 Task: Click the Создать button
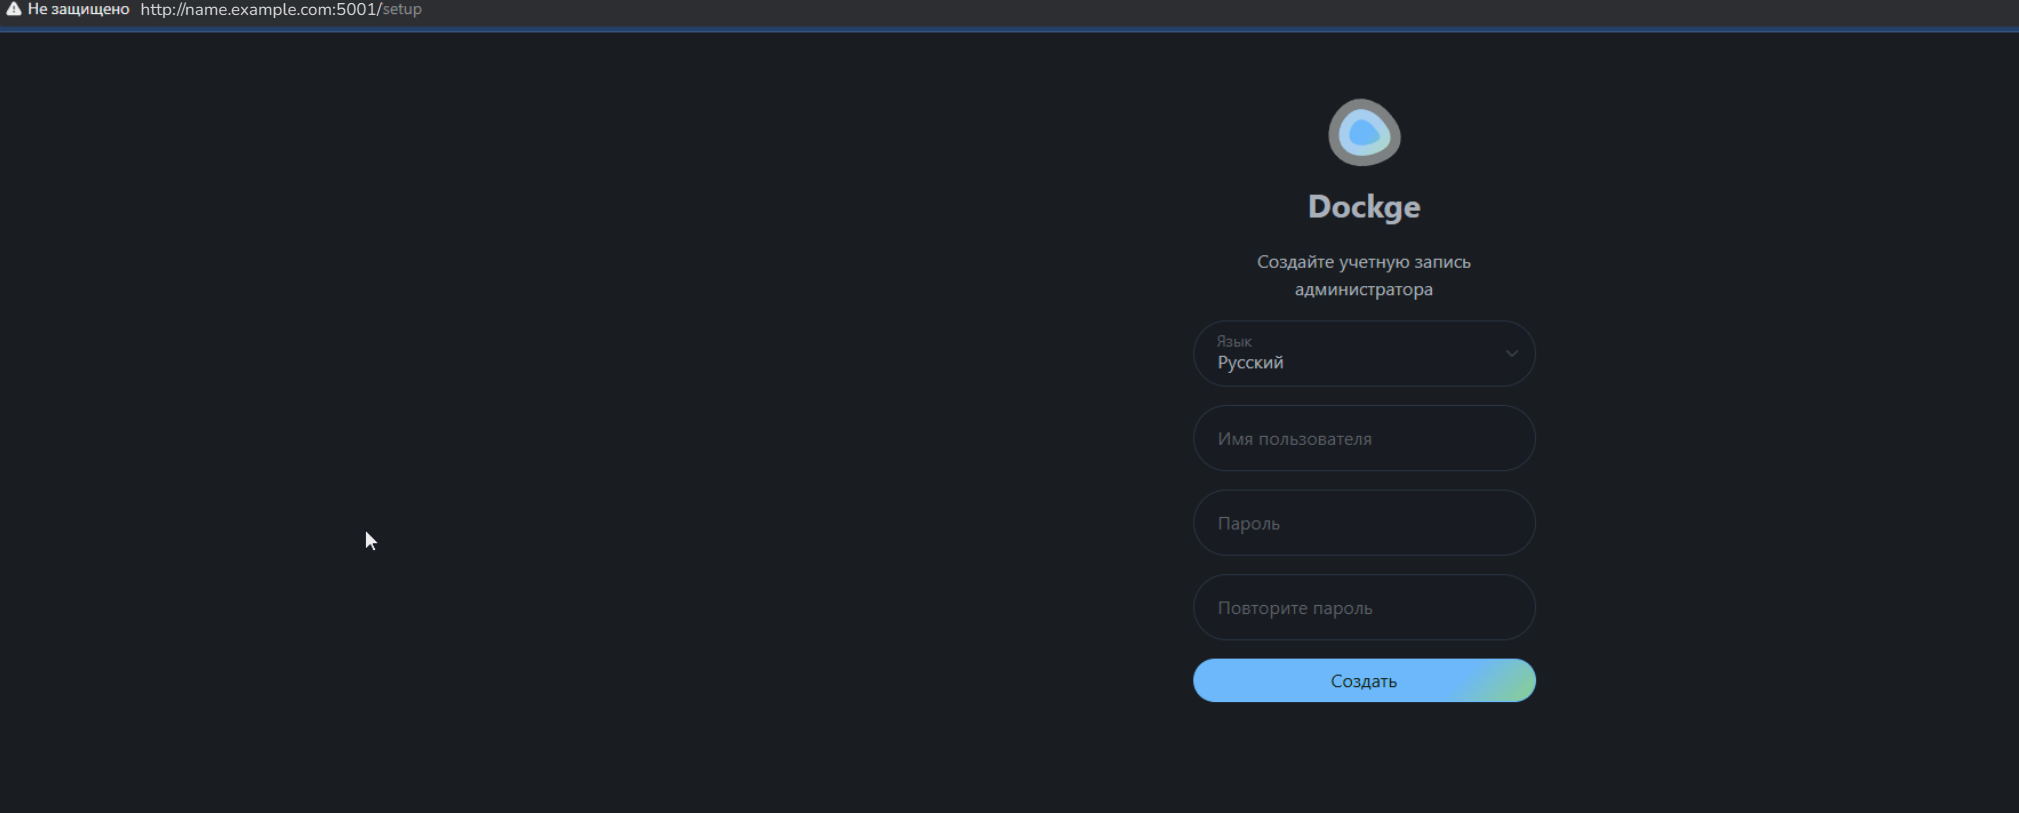[1364, 680]
